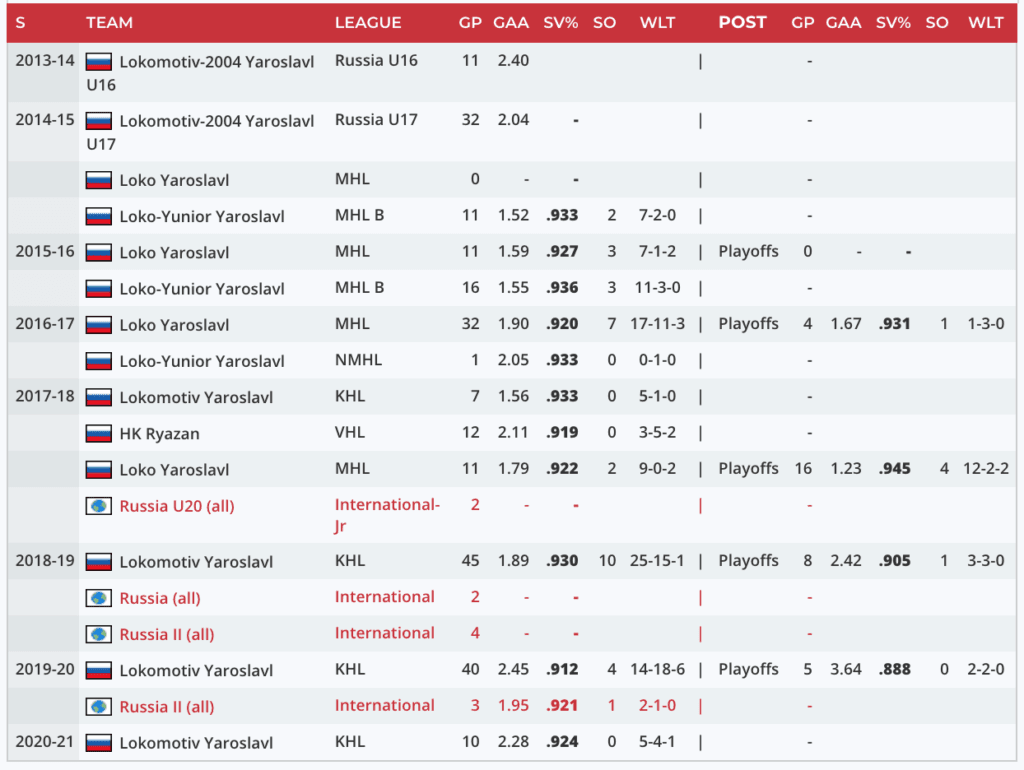Click the POST column header

tap(742, 22)
